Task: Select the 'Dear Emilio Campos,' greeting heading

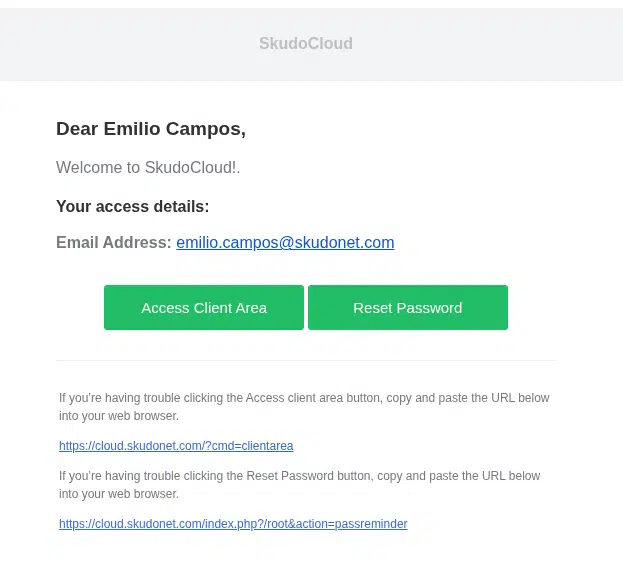Action: (x=151, y=129)
